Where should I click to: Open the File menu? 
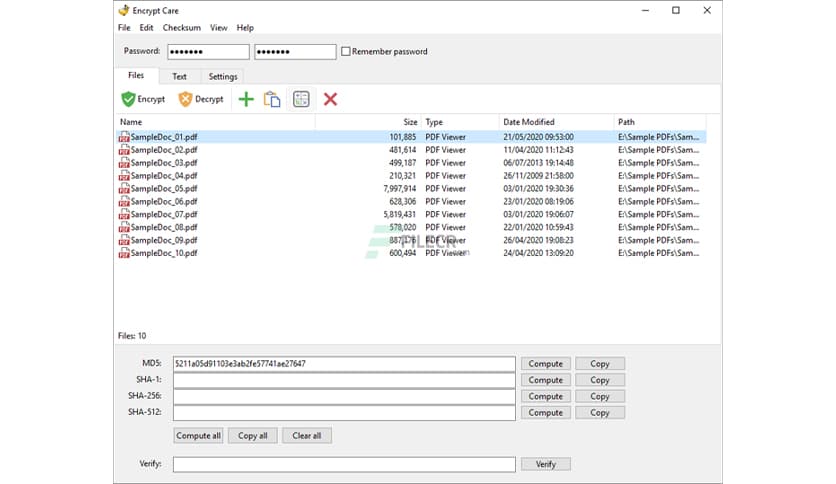[x=124, y=28]
